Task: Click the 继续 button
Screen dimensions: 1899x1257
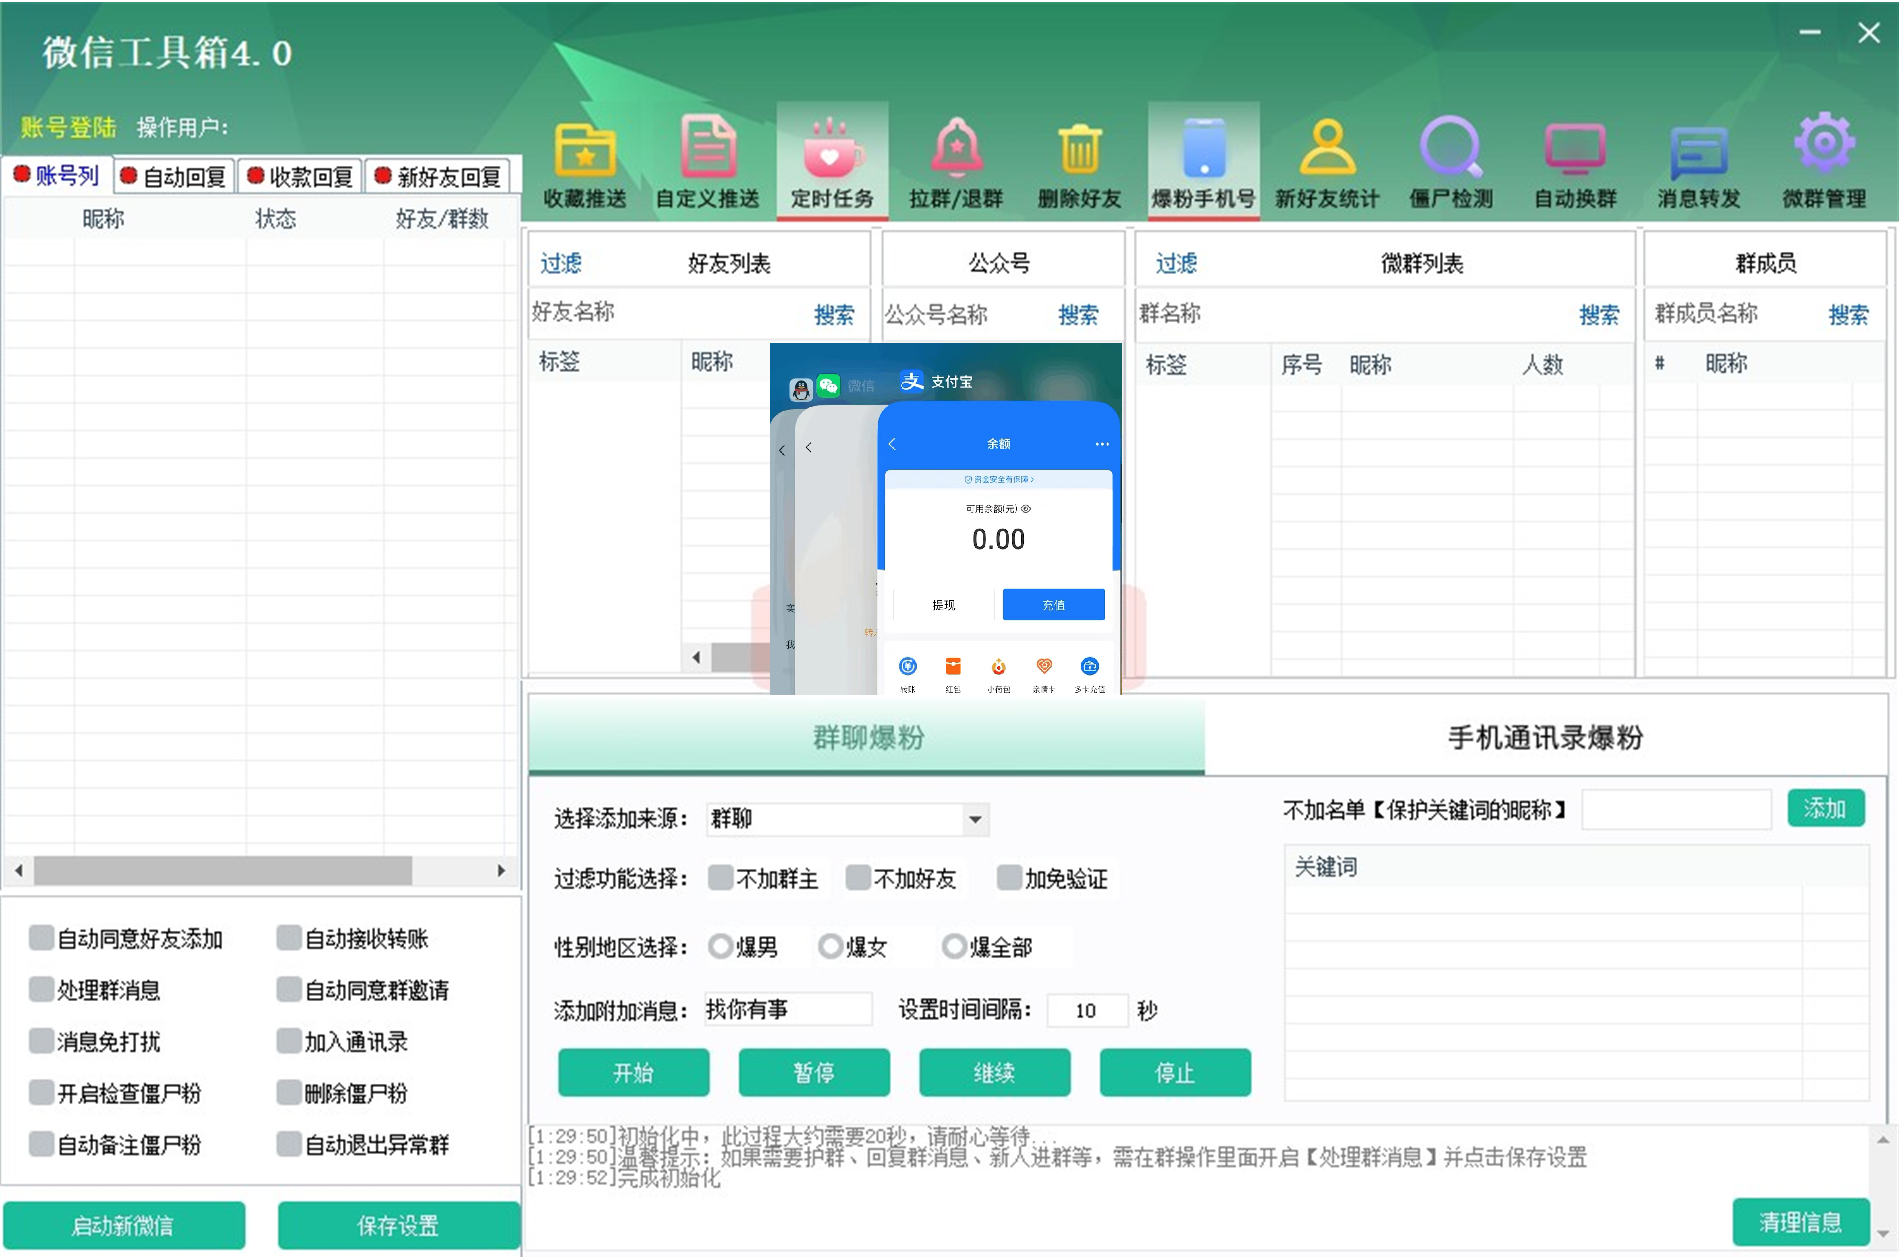Action: click(995, 1073)
